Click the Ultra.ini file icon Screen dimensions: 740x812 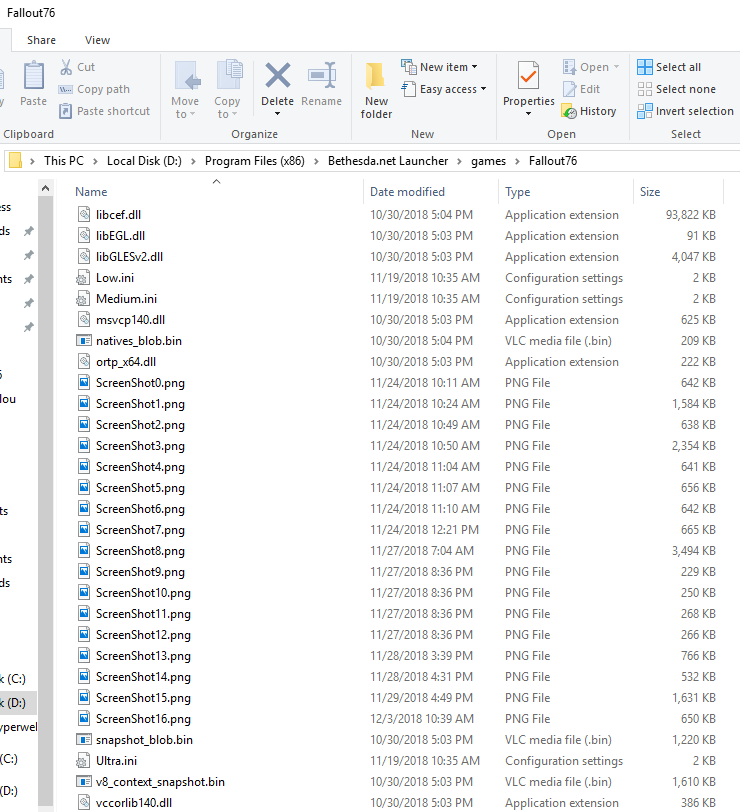pos(83,761)
